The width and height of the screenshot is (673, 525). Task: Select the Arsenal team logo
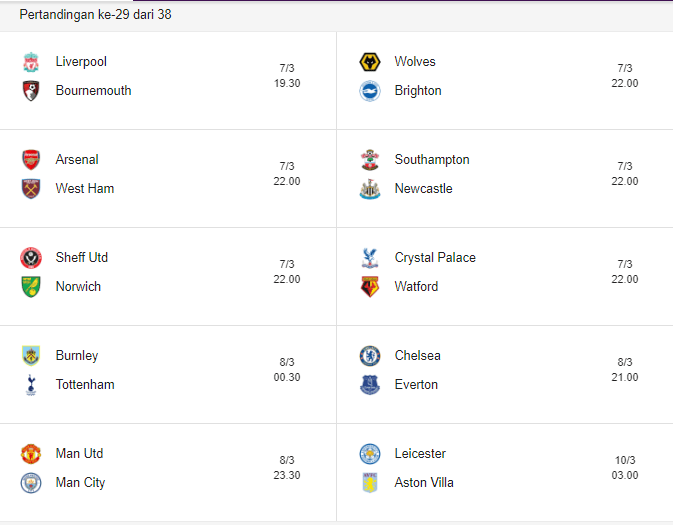point(31,160)
